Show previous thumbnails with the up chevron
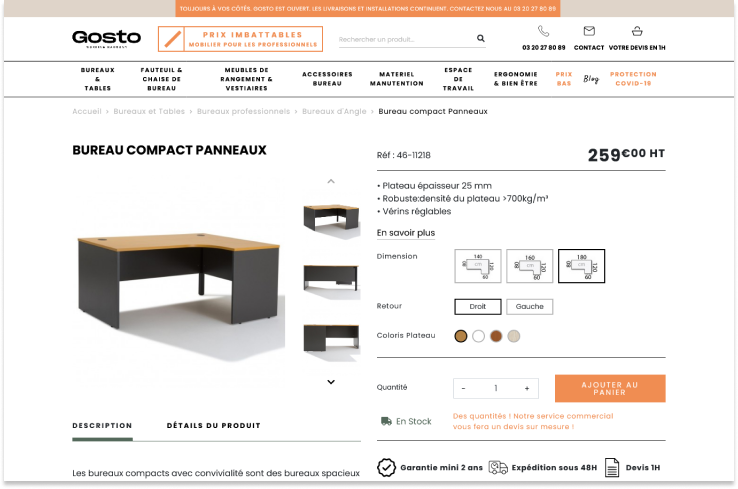 click(x=331, y=181)
